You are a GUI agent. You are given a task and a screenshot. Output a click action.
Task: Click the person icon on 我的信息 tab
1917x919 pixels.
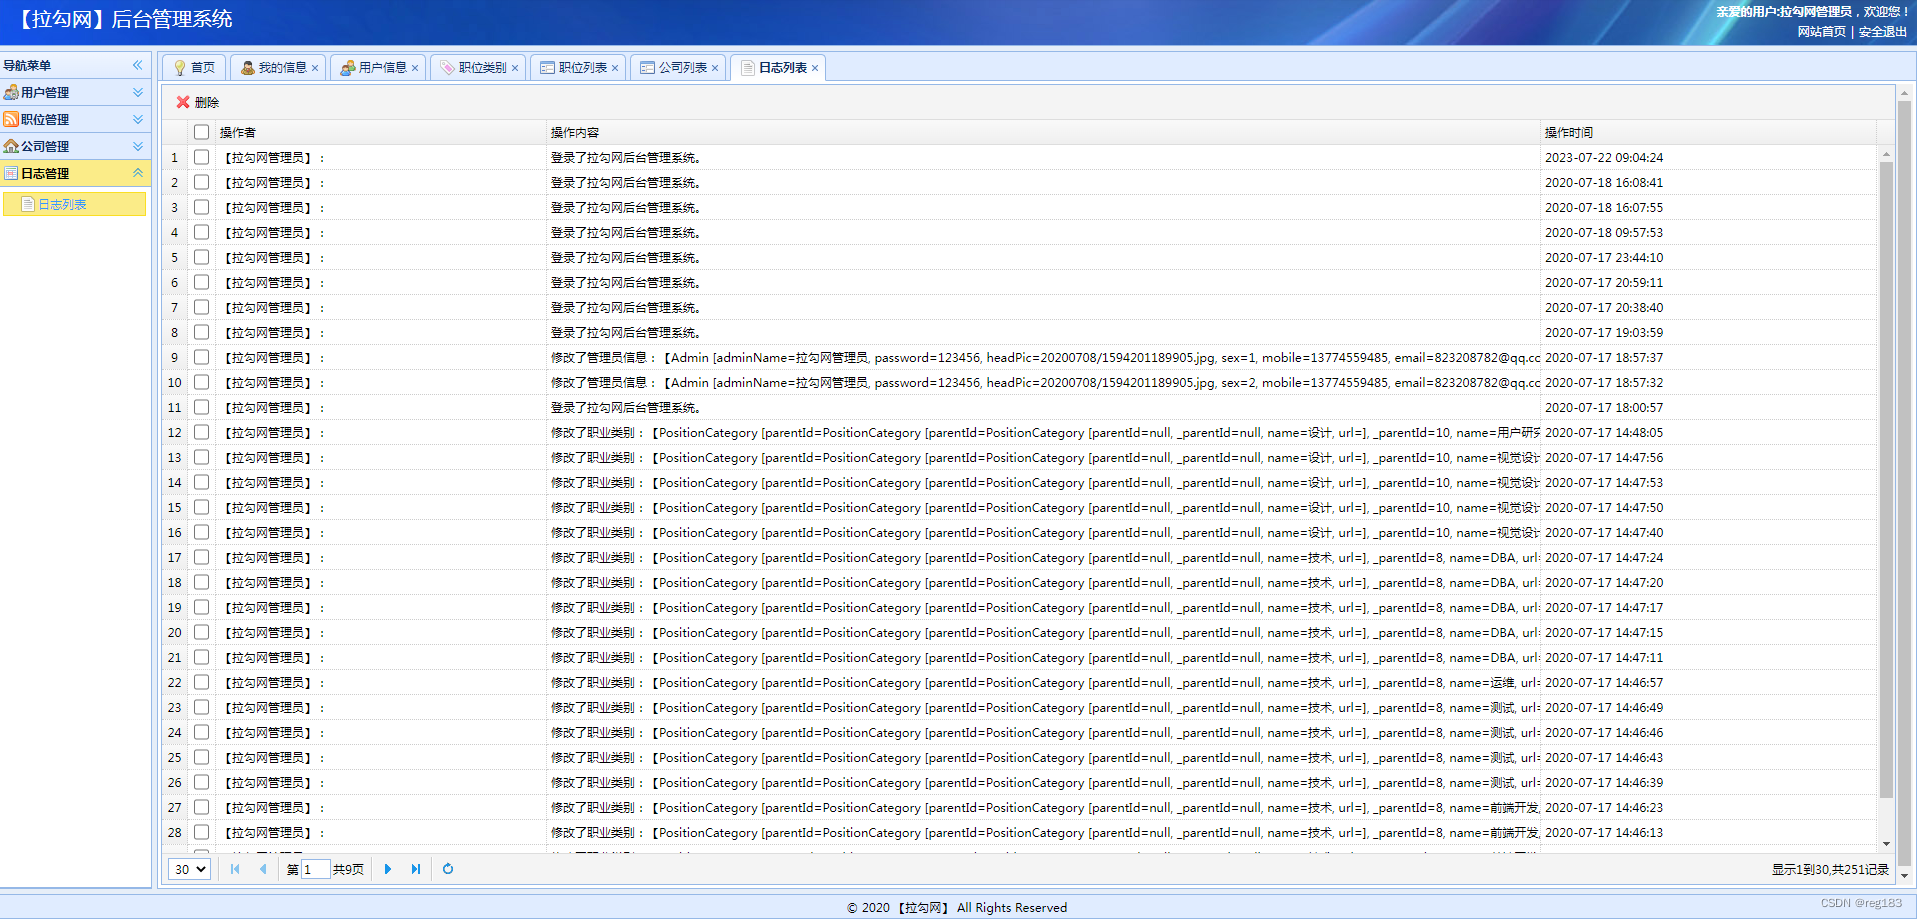tap(248, 68)
